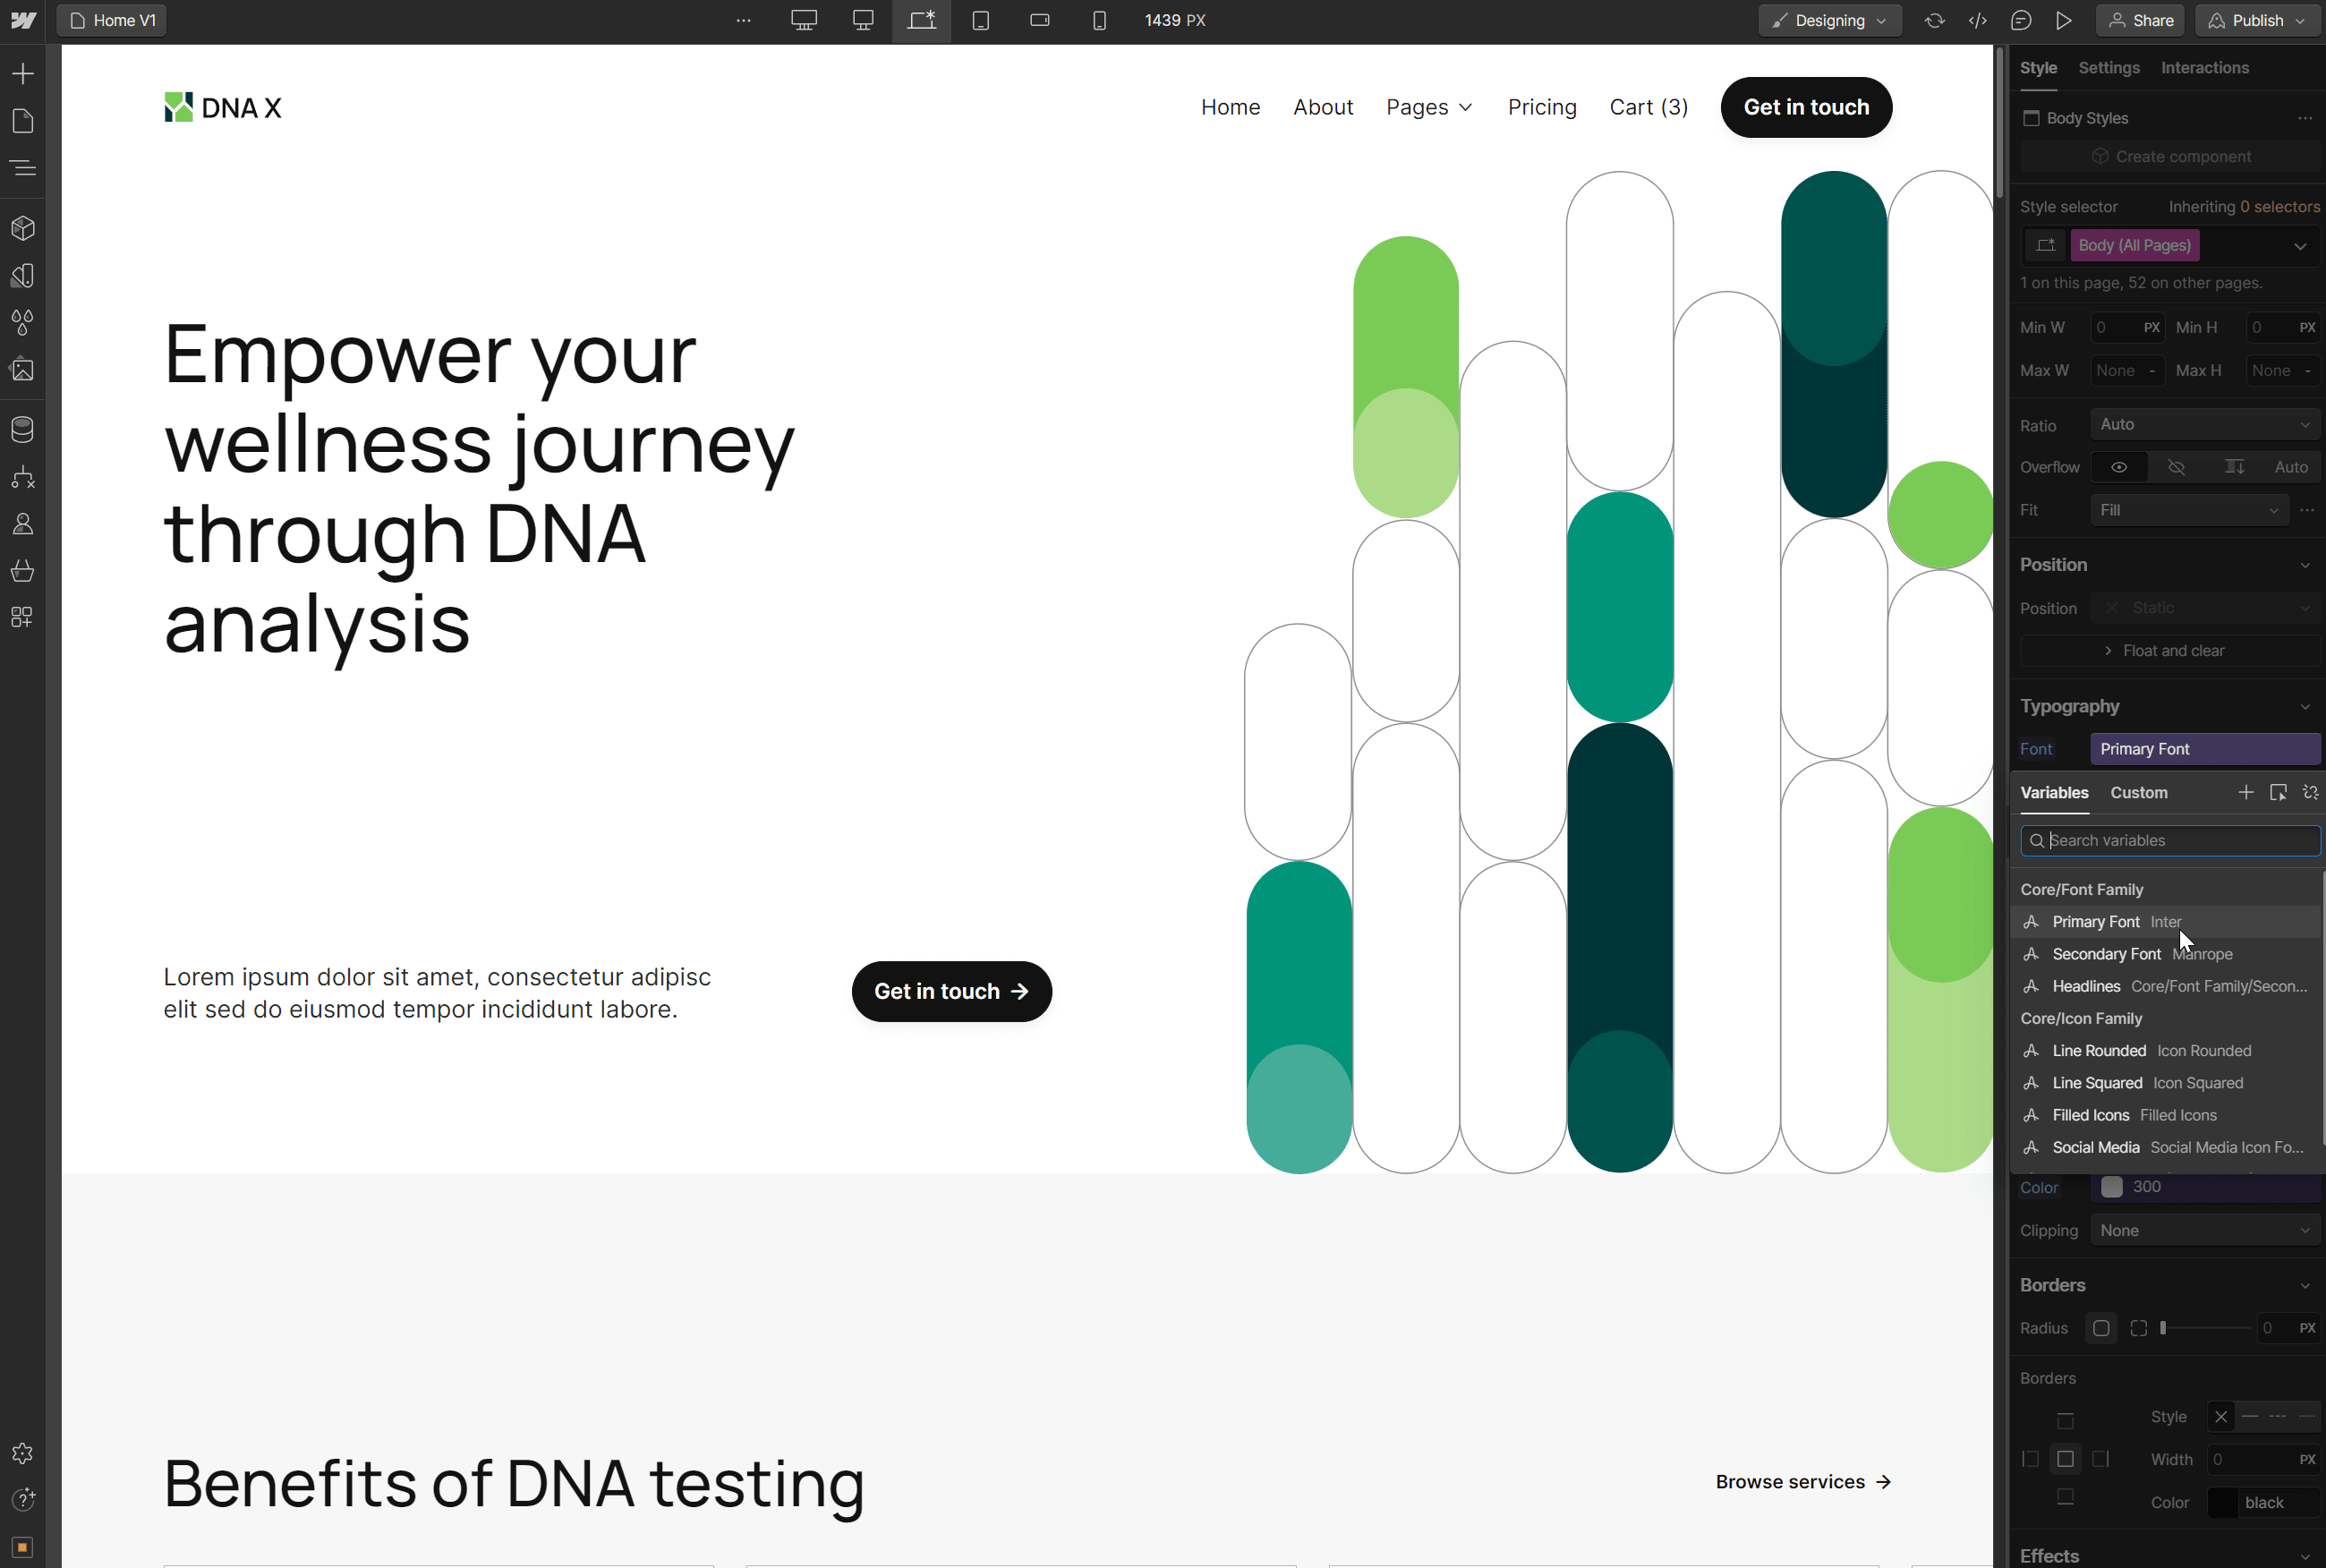Select Headlines font variable
This screenshot has width=2326, height=1568.
point(2166,986)
